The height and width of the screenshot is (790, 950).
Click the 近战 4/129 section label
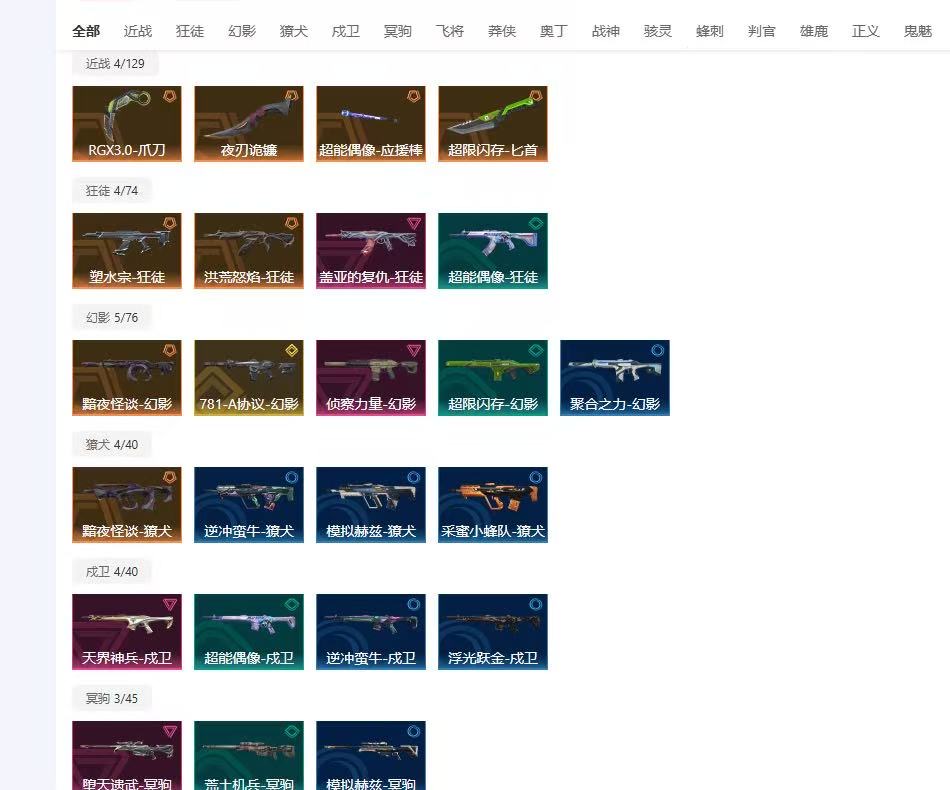[115, 63]
